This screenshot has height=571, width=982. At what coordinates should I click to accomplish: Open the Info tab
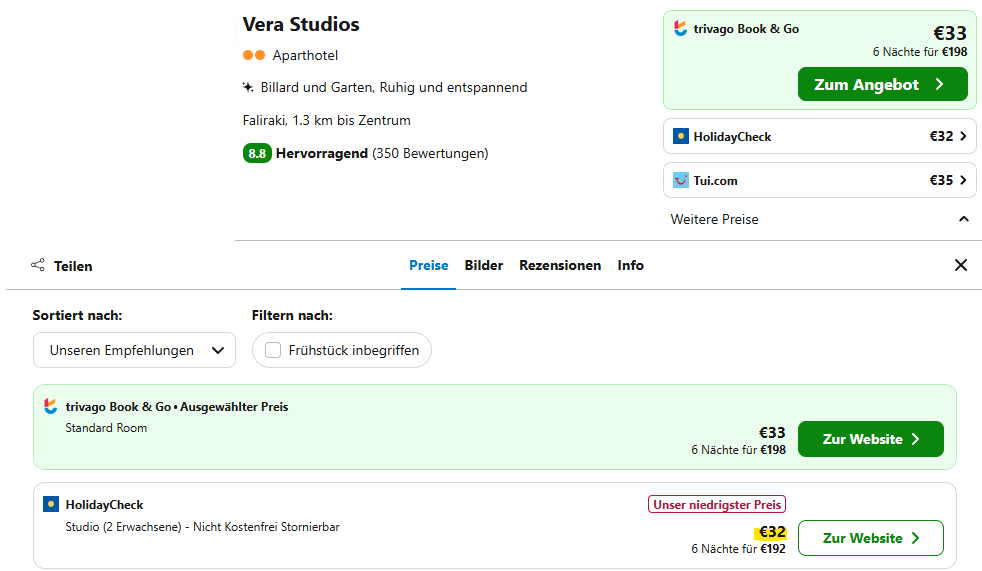(x=630, y=265)
